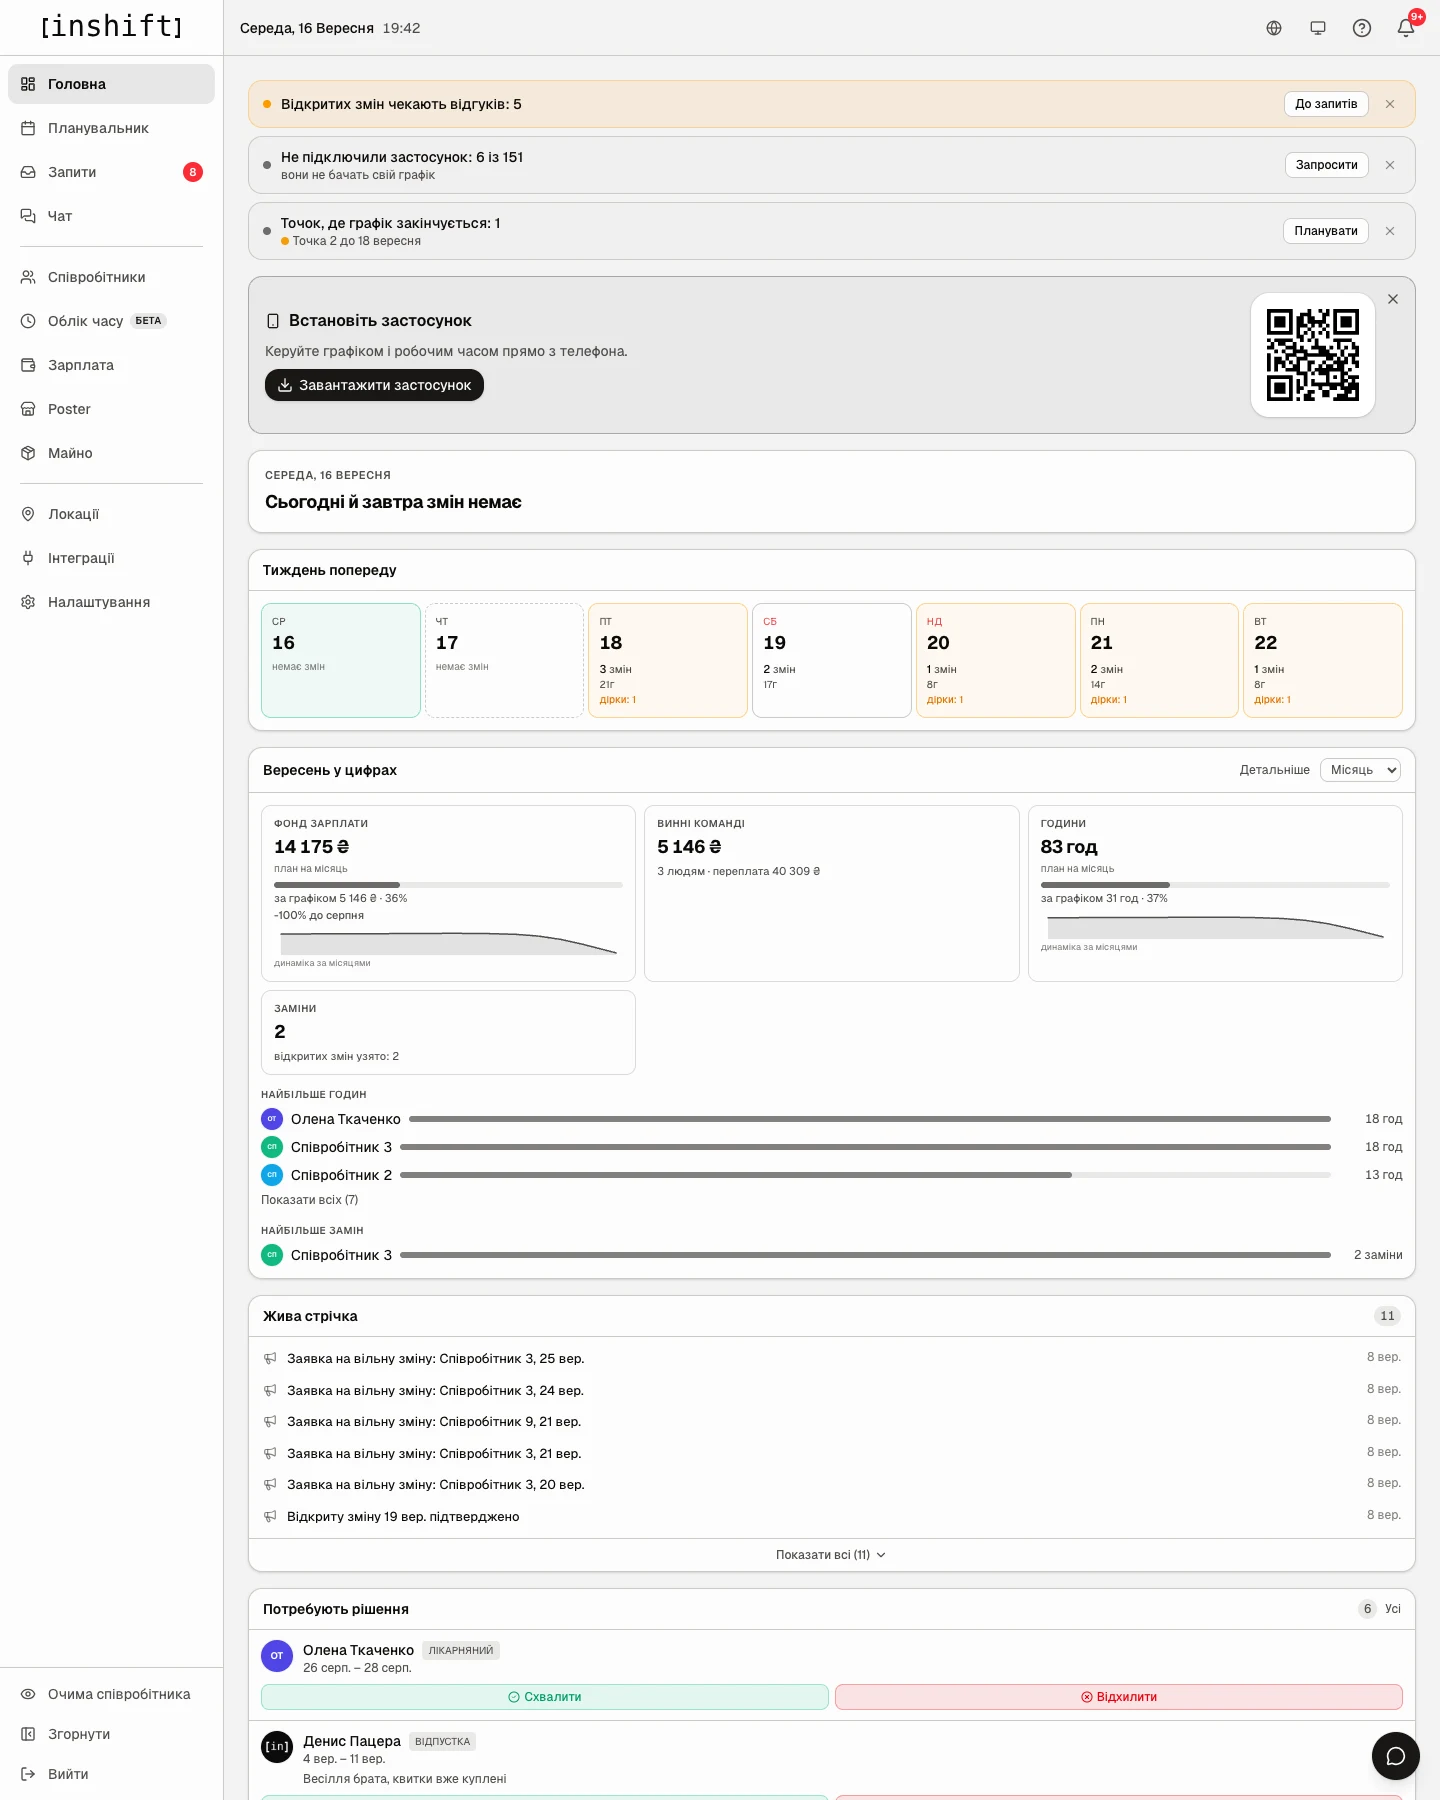
Task: Open the chat bubble widget
Action: pyautogui.click(x=1396, y=1756)
